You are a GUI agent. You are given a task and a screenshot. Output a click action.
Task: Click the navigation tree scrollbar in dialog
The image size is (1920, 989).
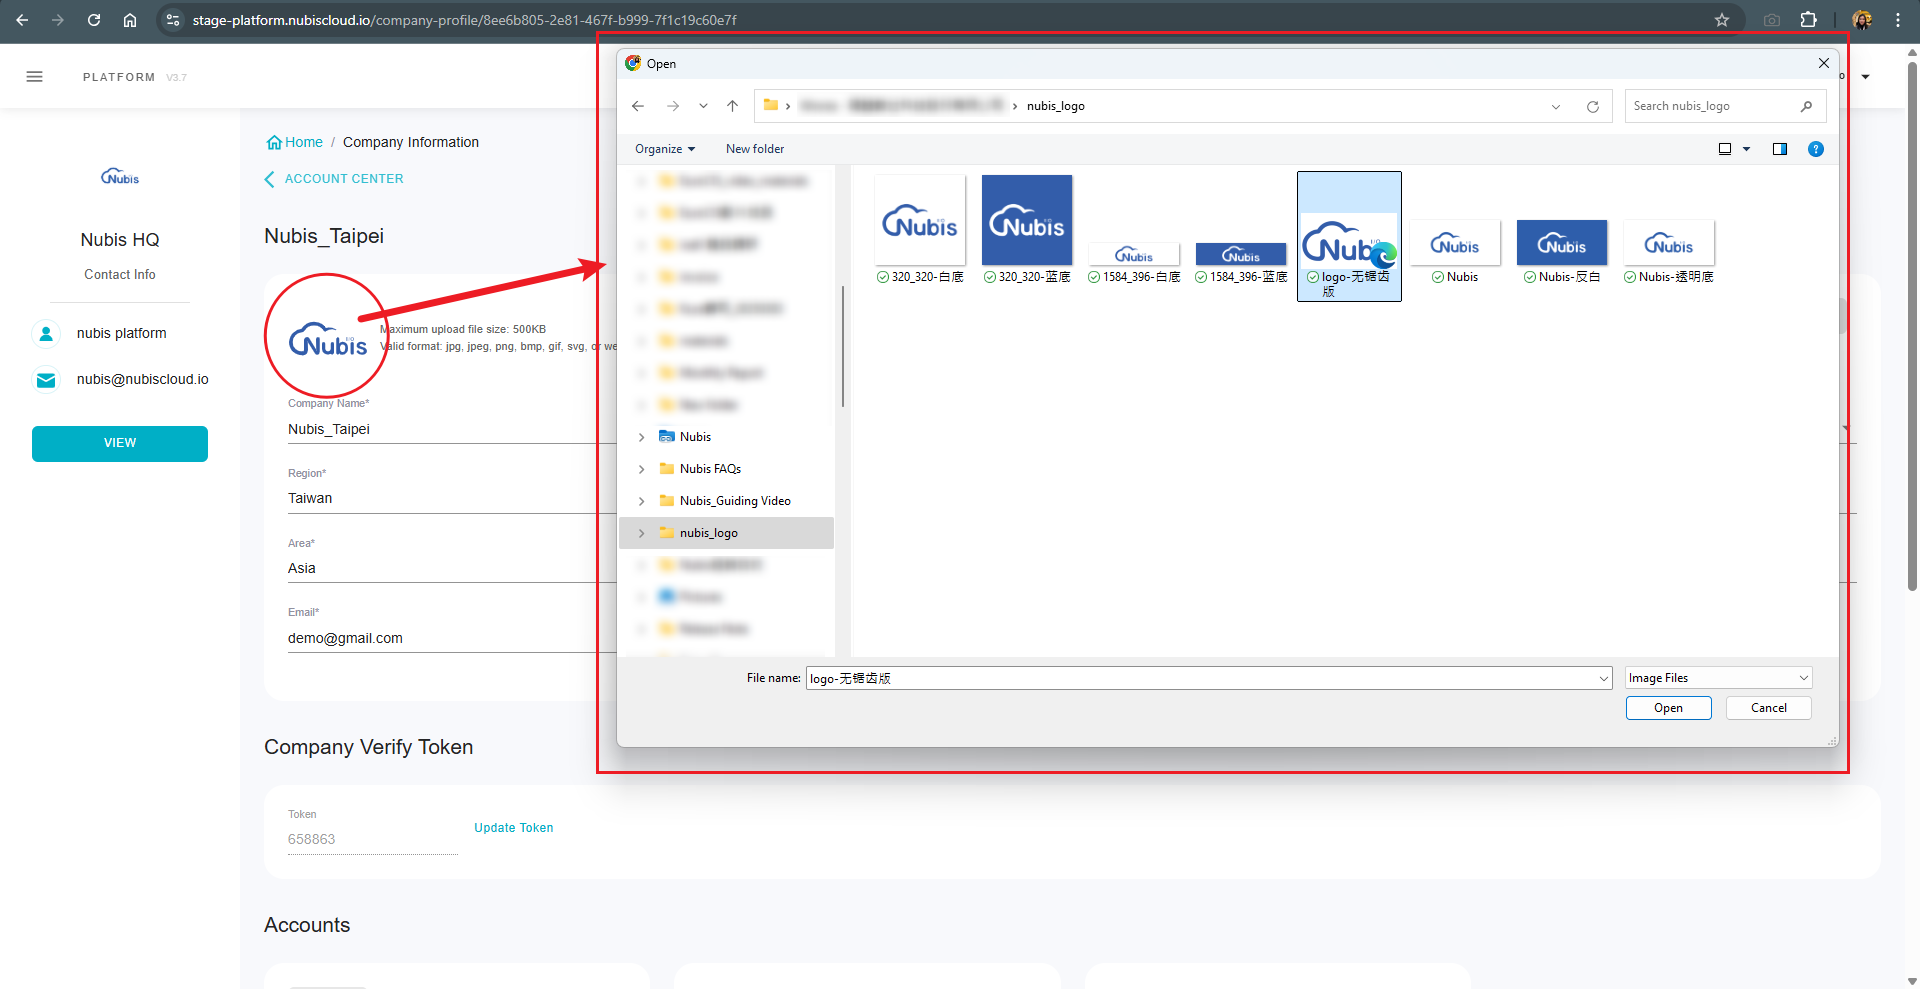tap(843, 346)
